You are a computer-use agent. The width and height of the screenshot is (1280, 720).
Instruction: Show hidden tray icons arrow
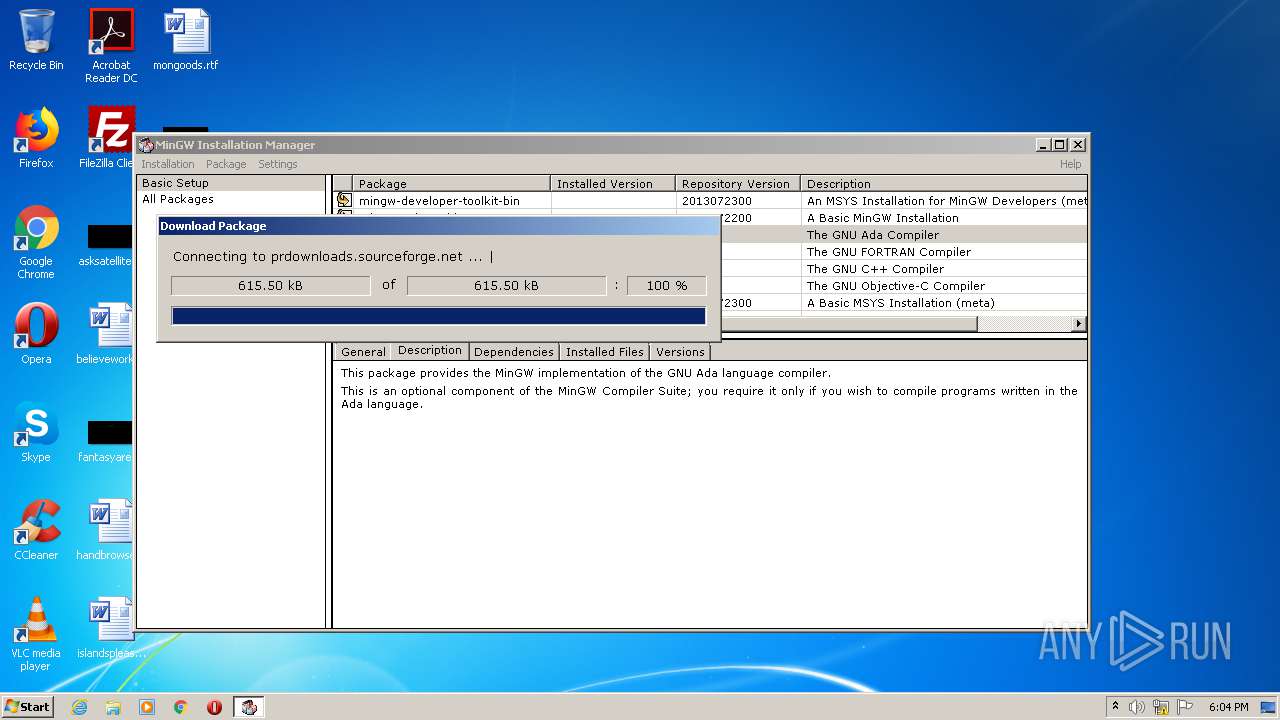(x=1115, y=707)
